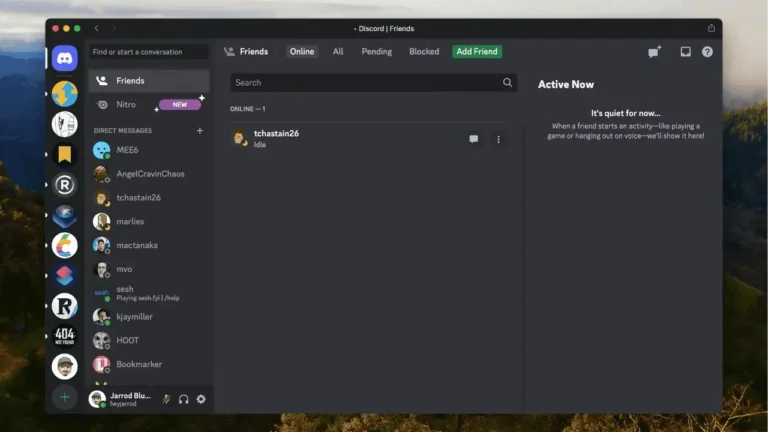Click the friends Search field
The image size is (768, 432).
373,82
